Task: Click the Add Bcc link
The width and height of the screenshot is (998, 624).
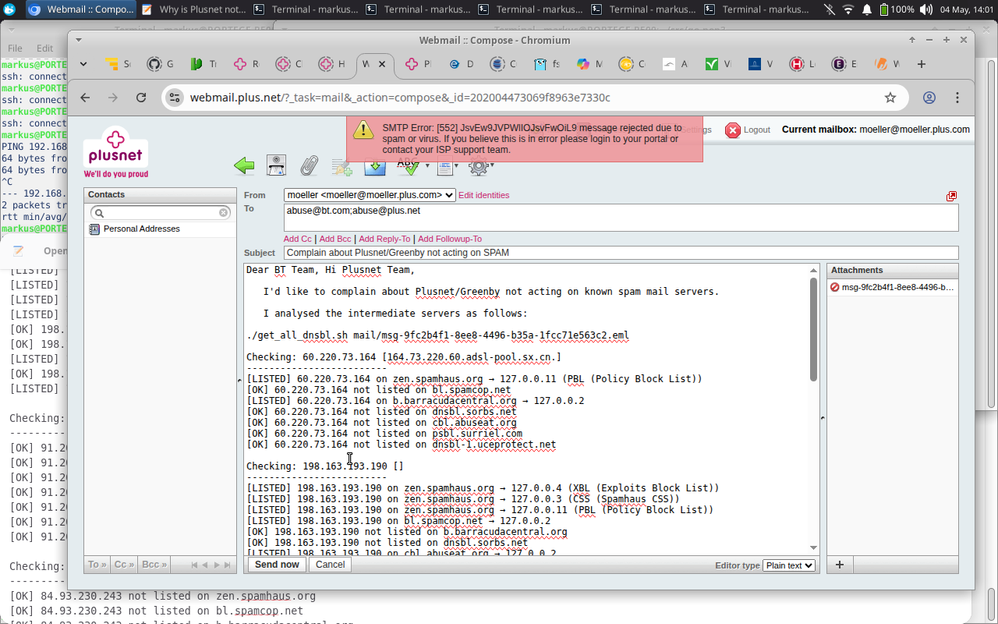Action: [335, 239]
